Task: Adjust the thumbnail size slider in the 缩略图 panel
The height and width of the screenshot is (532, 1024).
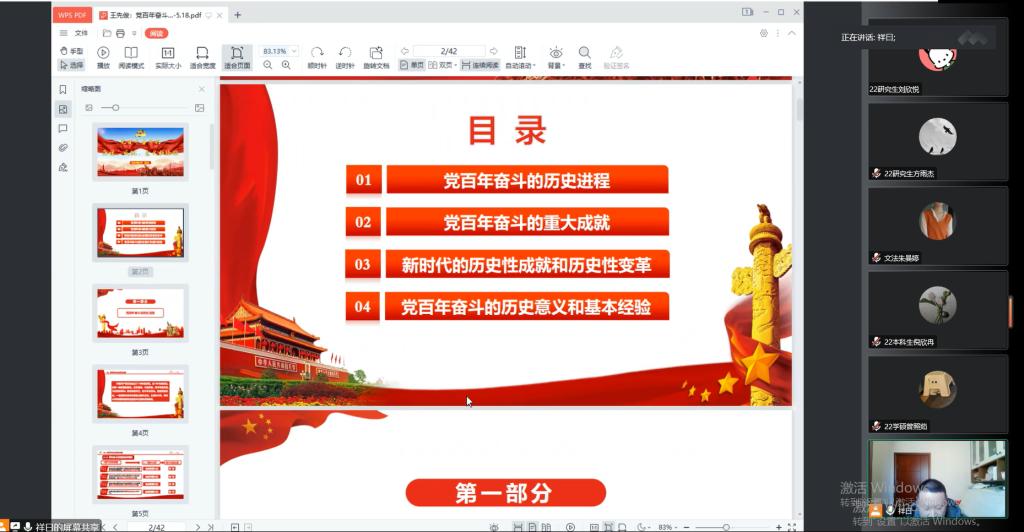Action: tap(116, 107)
